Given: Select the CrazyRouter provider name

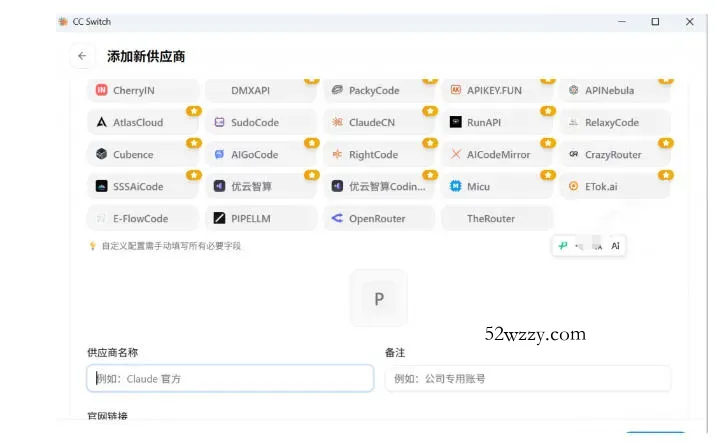Looking at the screenshot, I should point(613,155).
